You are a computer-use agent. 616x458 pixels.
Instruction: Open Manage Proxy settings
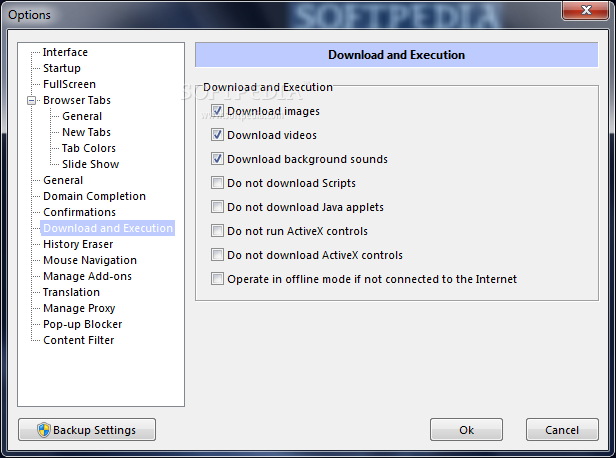79,308
